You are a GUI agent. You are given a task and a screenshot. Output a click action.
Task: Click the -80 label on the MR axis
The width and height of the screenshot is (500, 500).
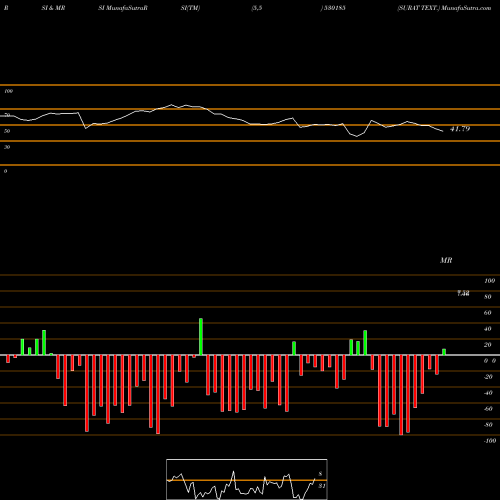coord(488,425)
